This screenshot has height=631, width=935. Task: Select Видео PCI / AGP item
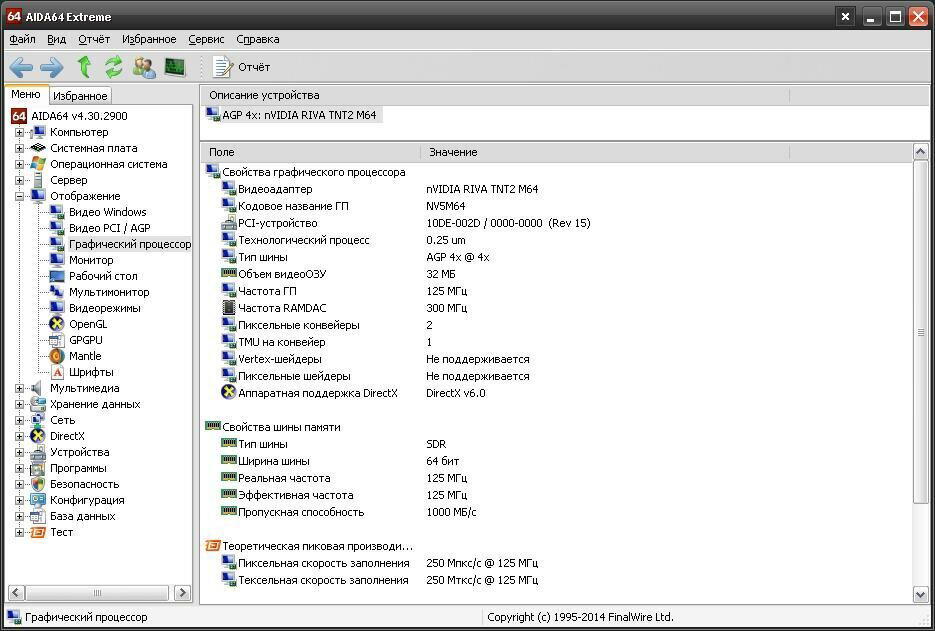click(110, 228)
